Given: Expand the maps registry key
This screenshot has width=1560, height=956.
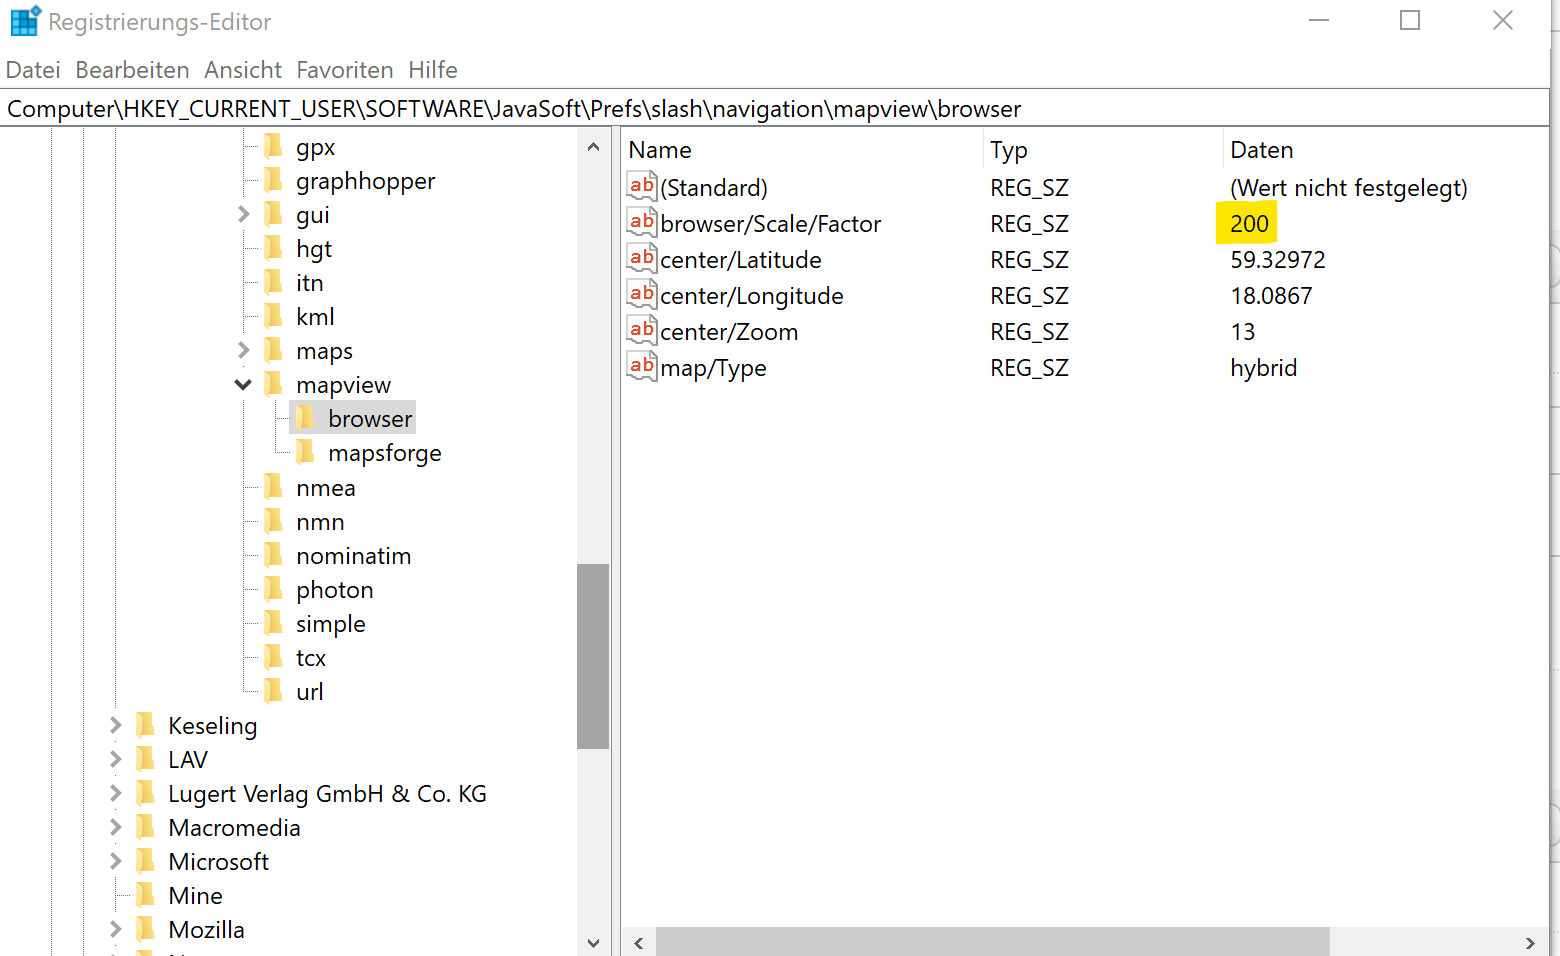Looking at the screenshot, I should click(x=243, y=351).
